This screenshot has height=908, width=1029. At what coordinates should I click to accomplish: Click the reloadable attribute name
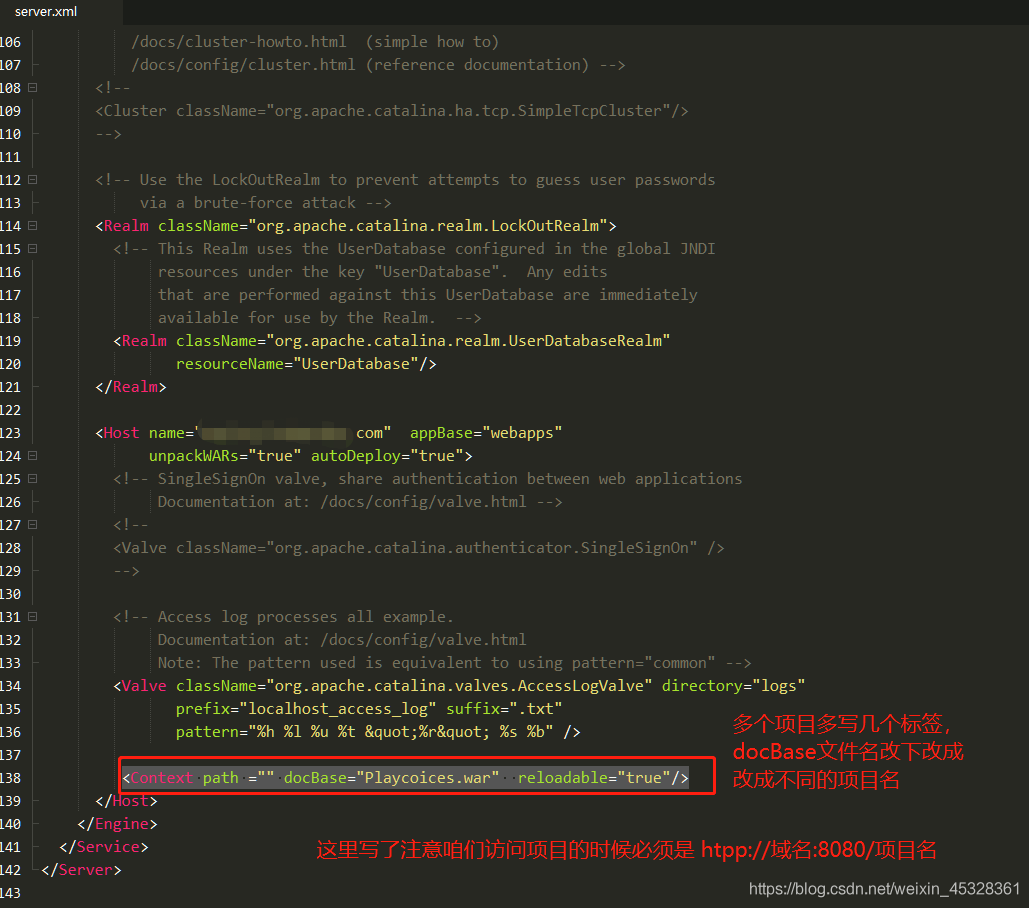[x=563, y=777]
